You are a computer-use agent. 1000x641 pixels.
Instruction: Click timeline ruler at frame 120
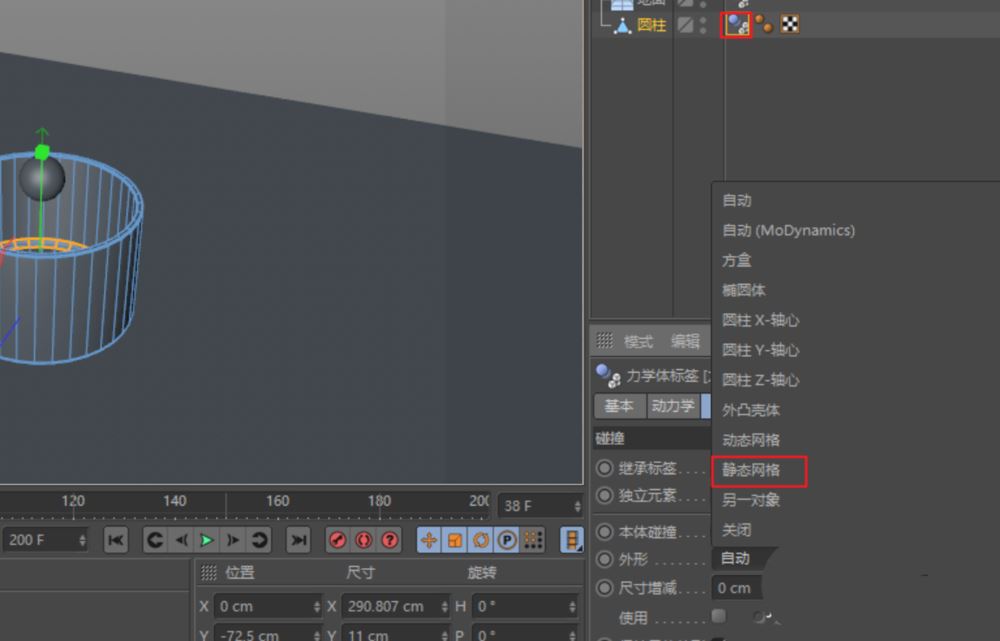point(73,501)
